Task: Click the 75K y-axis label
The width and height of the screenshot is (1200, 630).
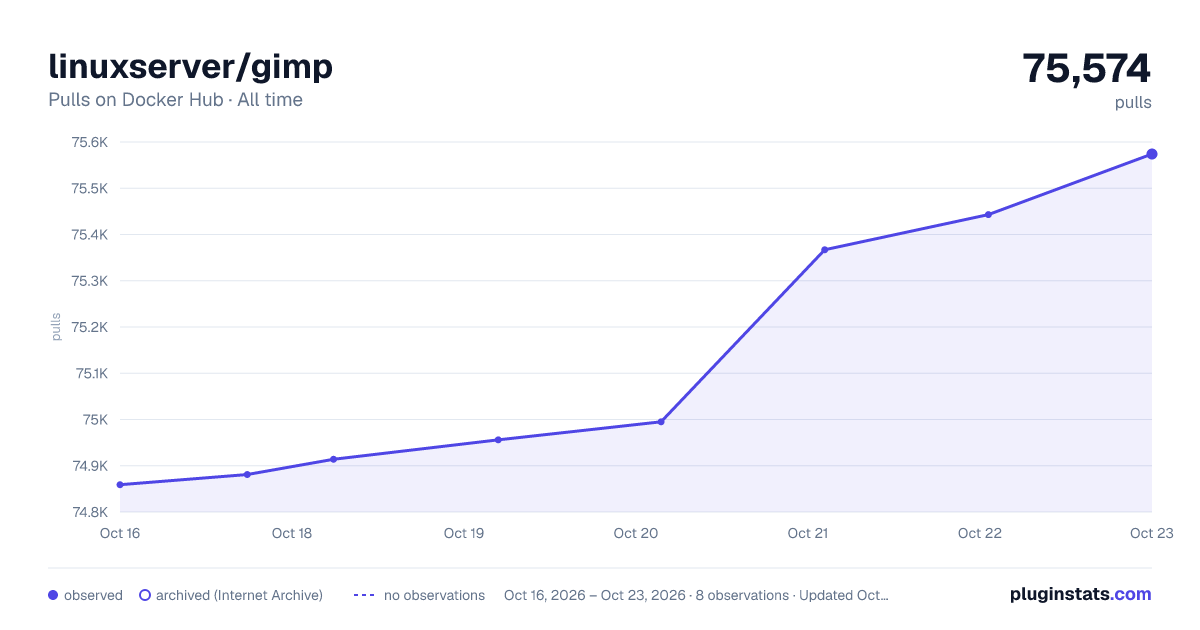Action: tap(96, 420)
